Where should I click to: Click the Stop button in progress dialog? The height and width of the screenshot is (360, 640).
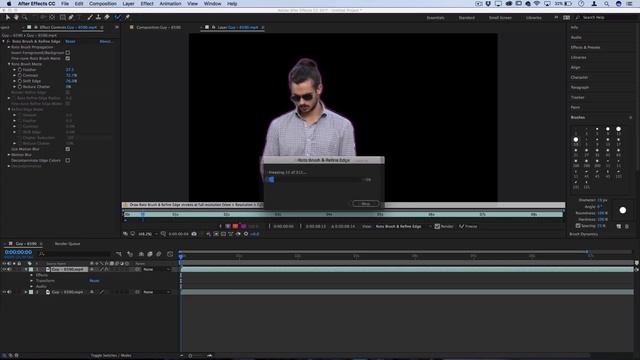[365, 204]
